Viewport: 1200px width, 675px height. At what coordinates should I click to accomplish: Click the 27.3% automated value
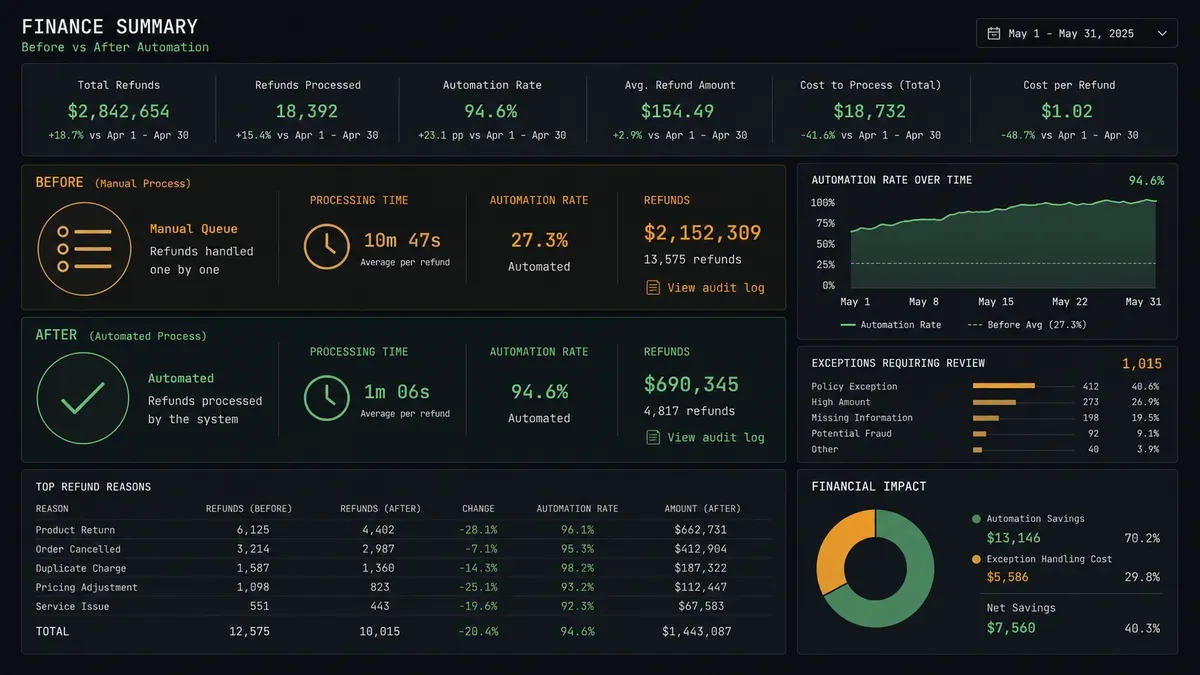539,240
